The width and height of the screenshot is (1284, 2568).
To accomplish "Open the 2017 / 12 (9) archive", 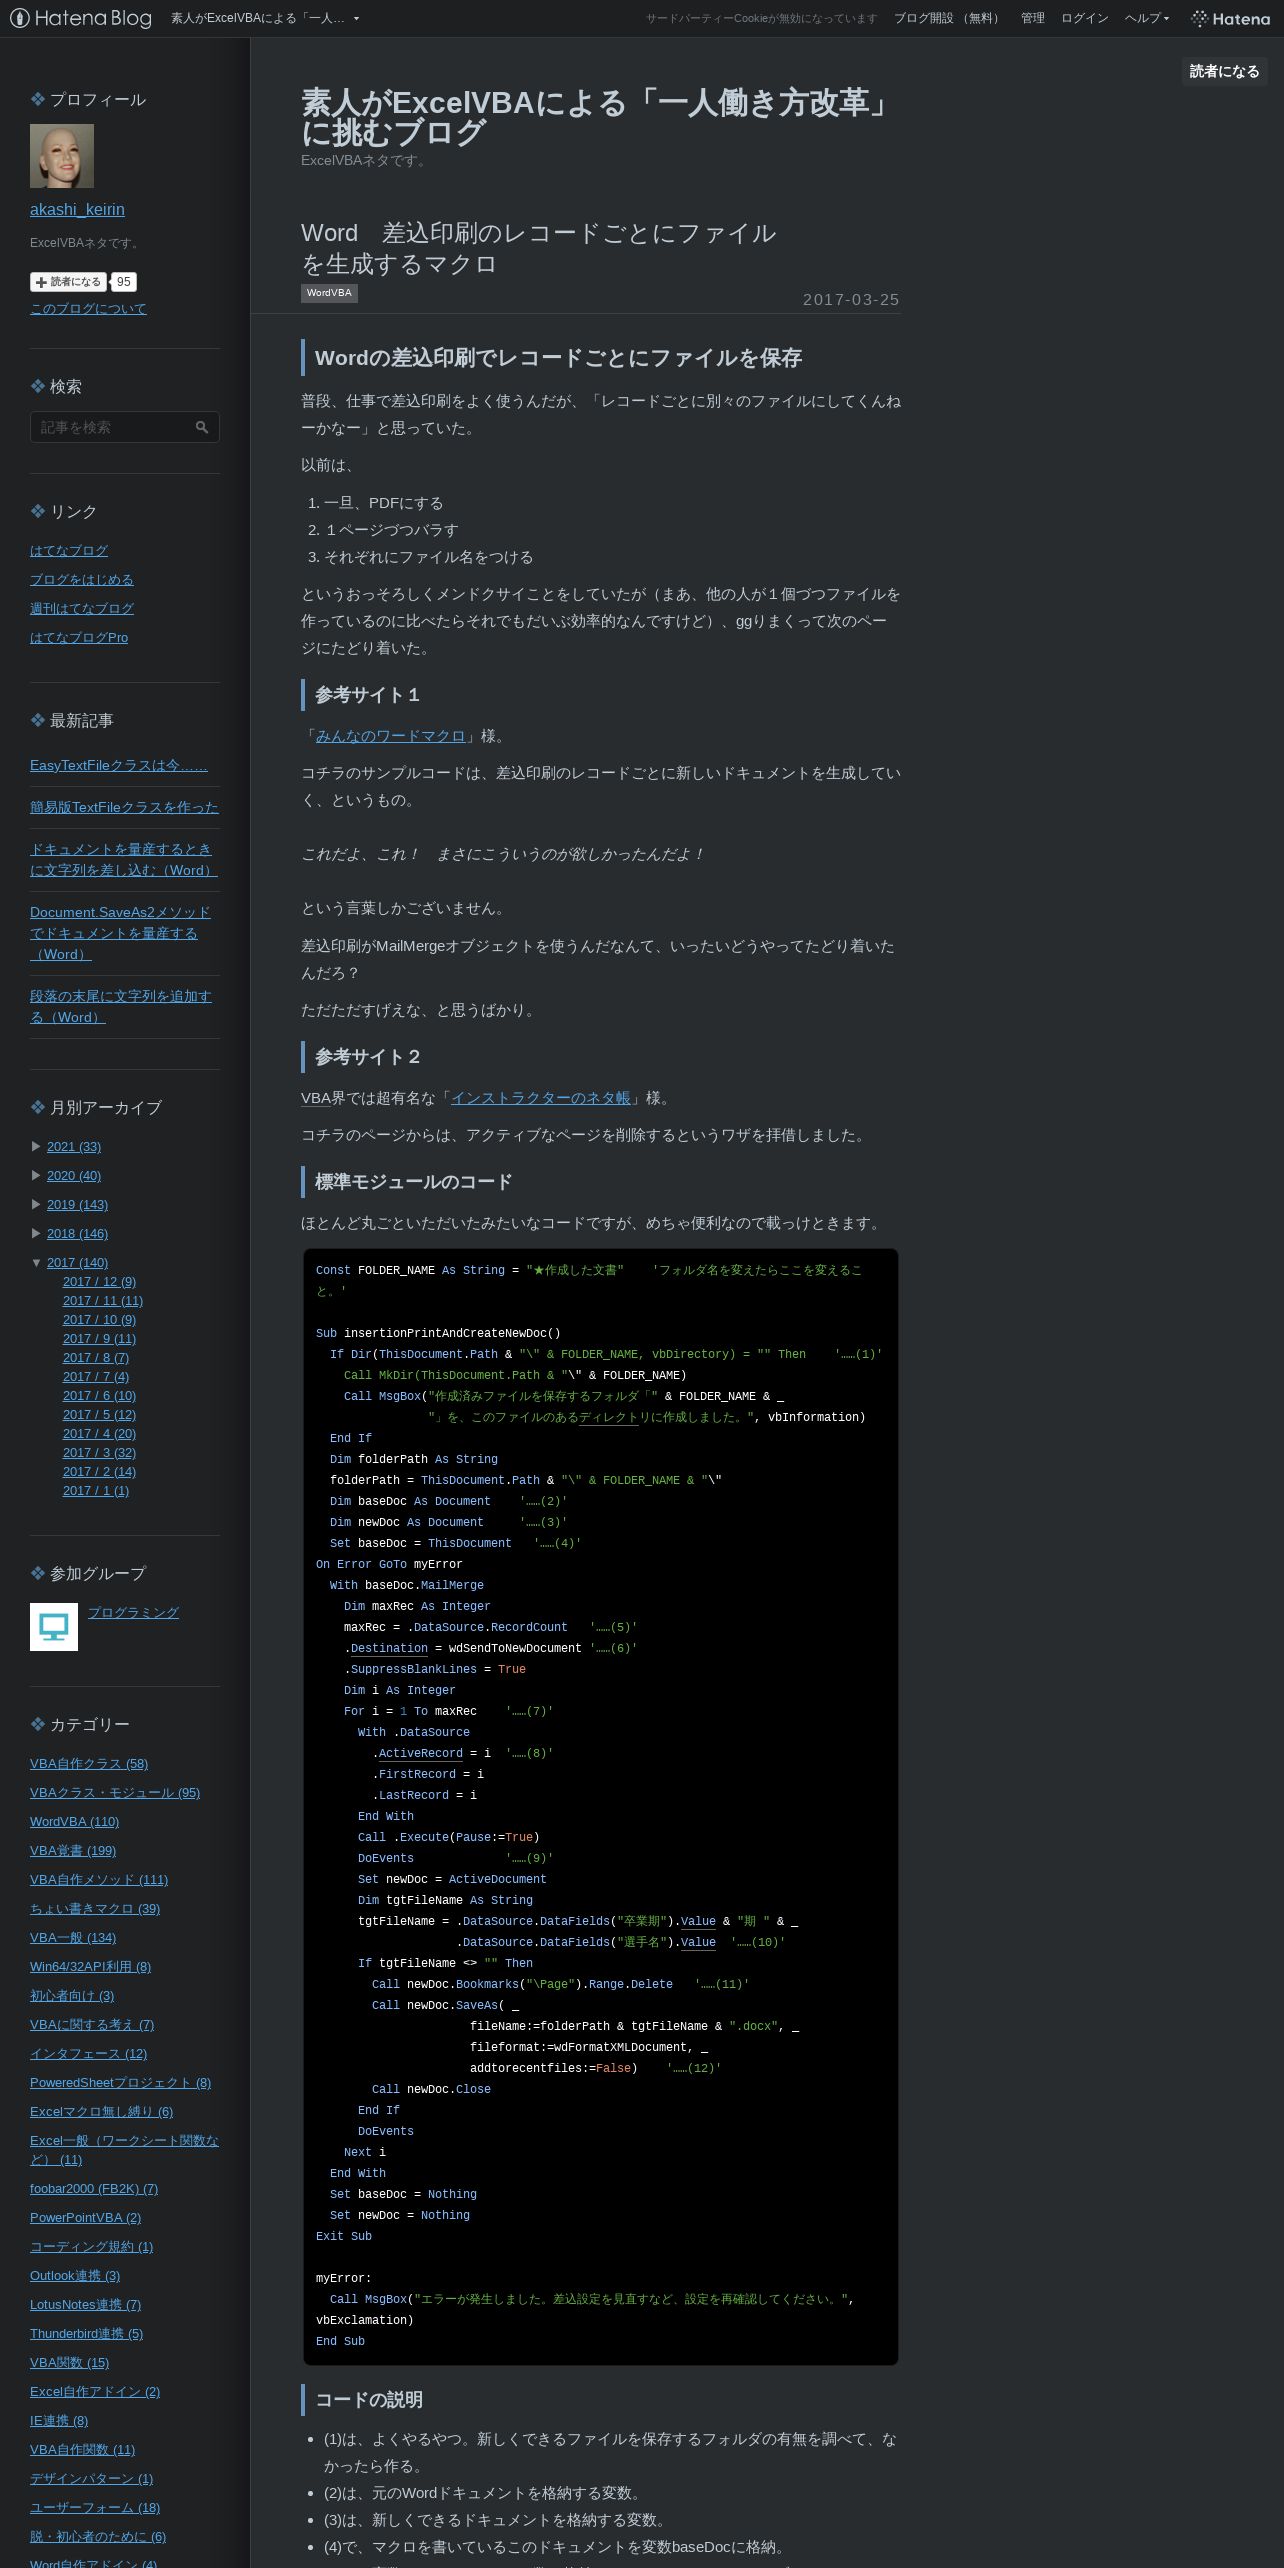I will click(x=99, y=1281).
